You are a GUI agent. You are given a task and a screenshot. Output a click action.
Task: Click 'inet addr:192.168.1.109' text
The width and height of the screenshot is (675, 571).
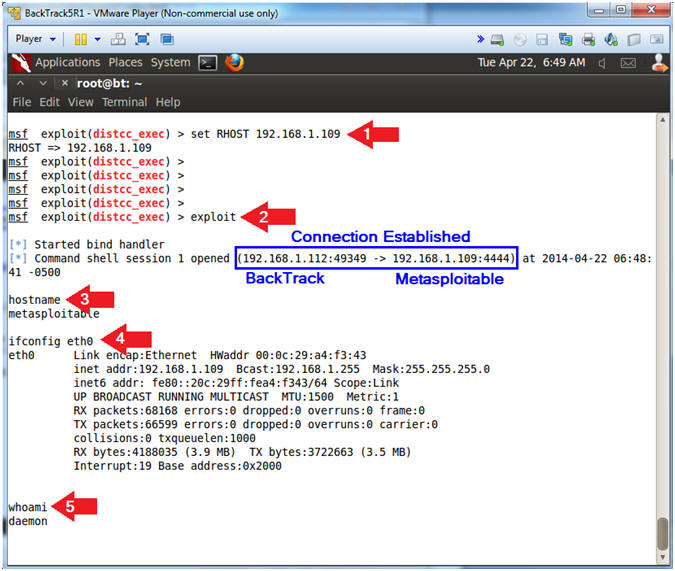149,369
